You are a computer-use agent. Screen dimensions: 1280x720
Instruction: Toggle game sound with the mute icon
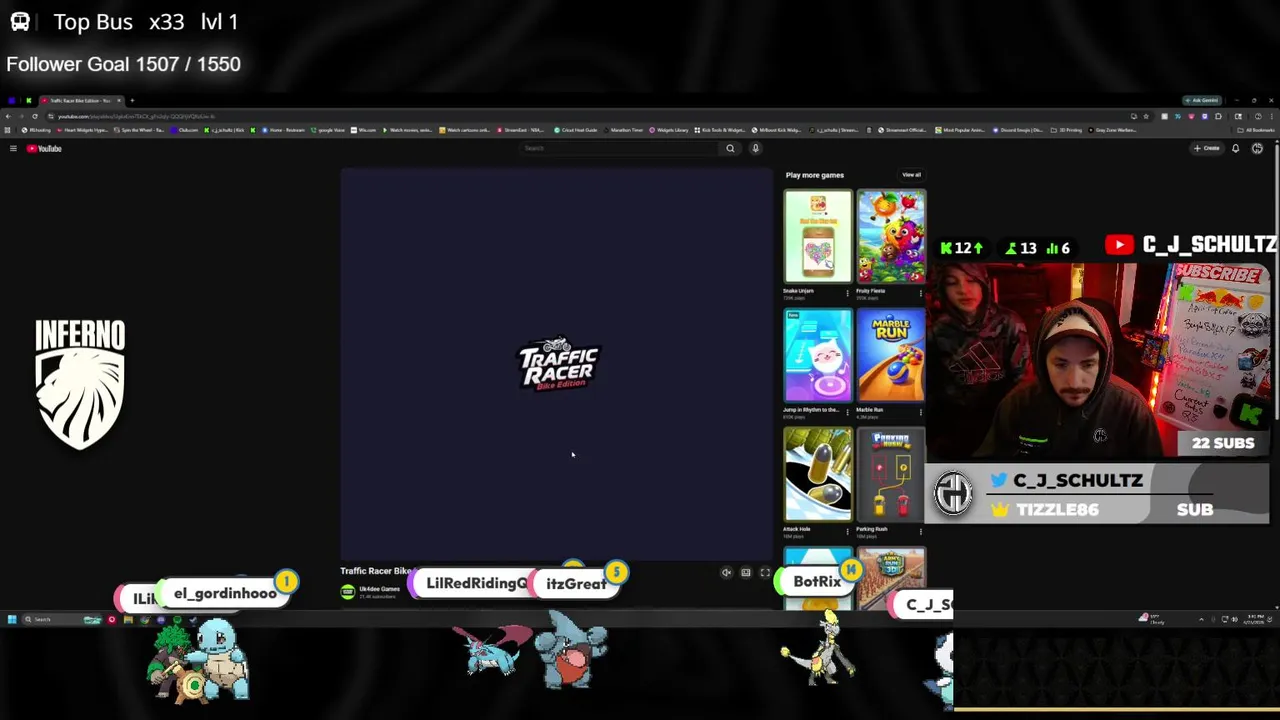coord(727,573)
